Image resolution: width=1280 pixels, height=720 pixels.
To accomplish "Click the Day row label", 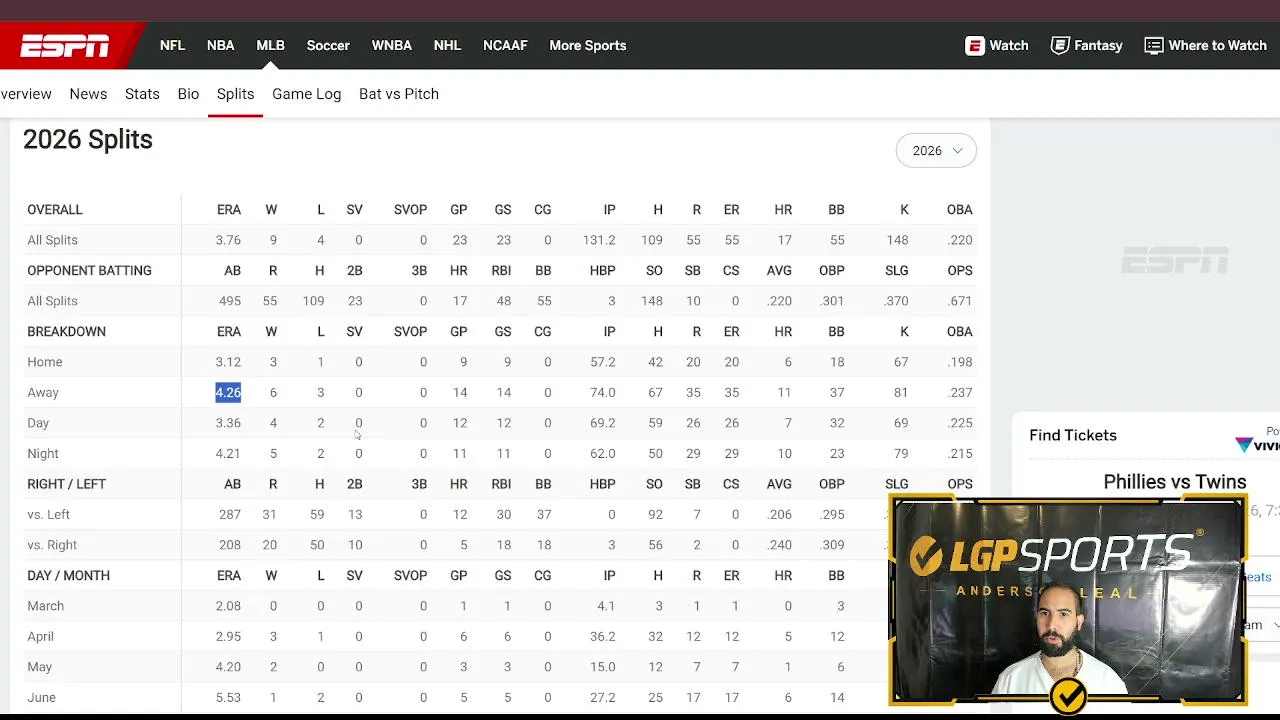I will click(38, 423).
